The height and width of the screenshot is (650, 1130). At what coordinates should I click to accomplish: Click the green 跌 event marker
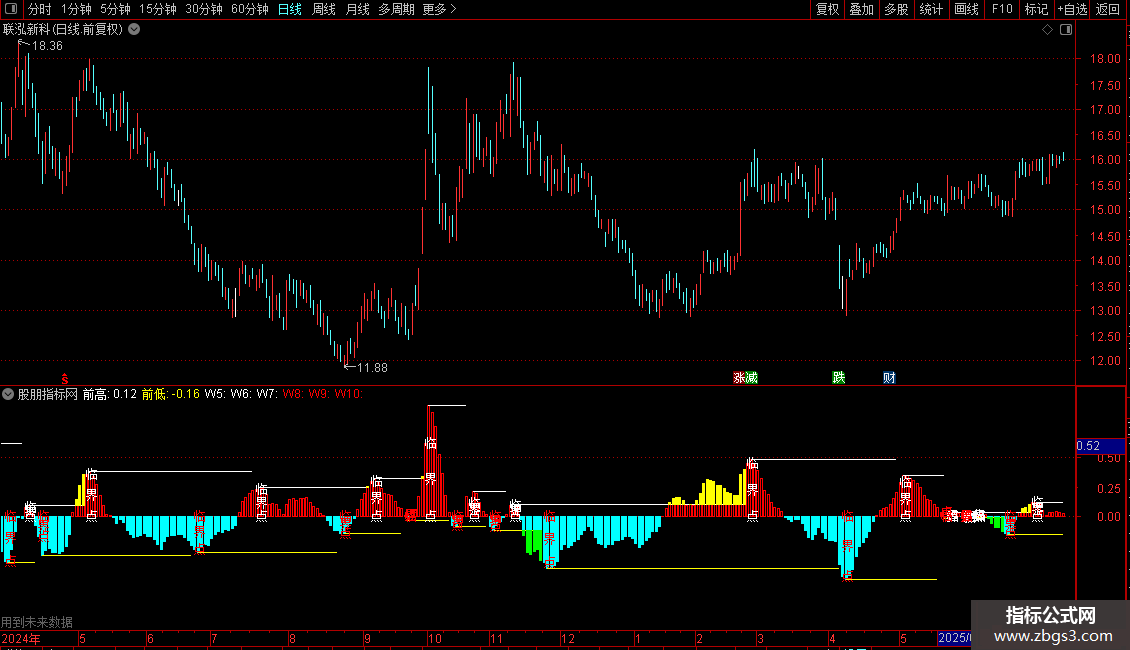point(838,378)
